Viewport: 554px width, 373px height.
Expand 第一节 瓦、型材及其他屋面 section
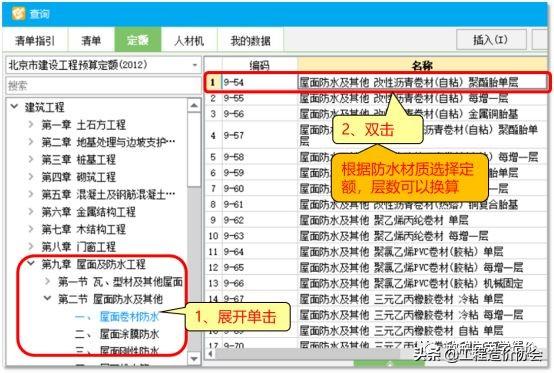(x=47, y=281)
